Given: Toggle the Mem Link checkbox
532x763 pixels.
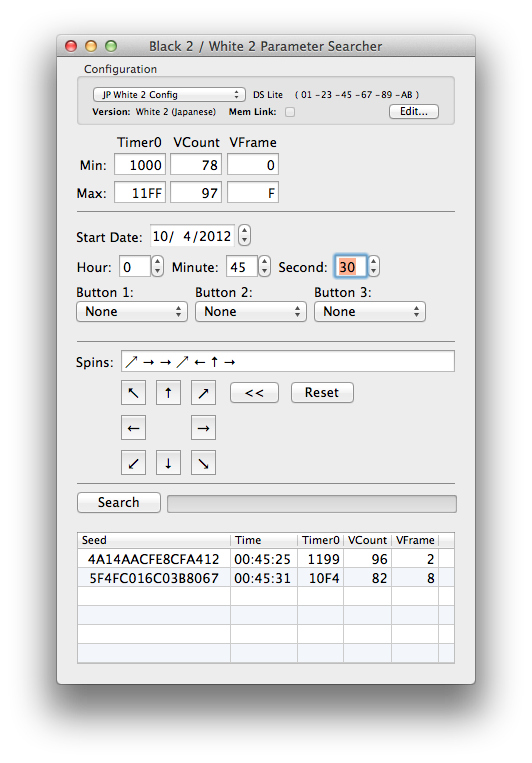Looking at the screenshot, I should (290, 112).
